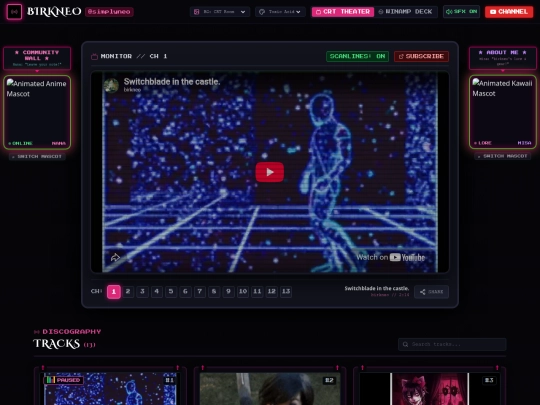Switch to Winamp Deck tab
540x405 pixels.
pos(405,12)
